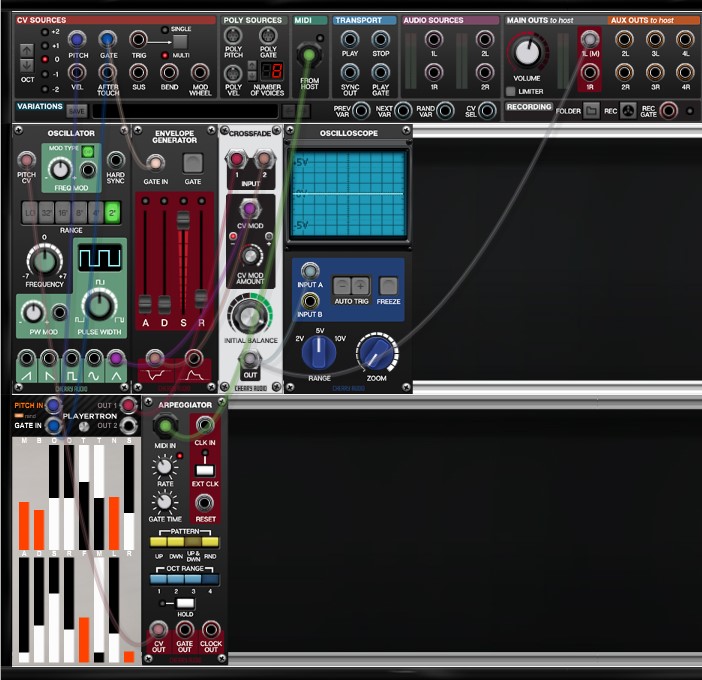Click the main VOLUME knob
The image size is (702, 680).
(528, 52)
